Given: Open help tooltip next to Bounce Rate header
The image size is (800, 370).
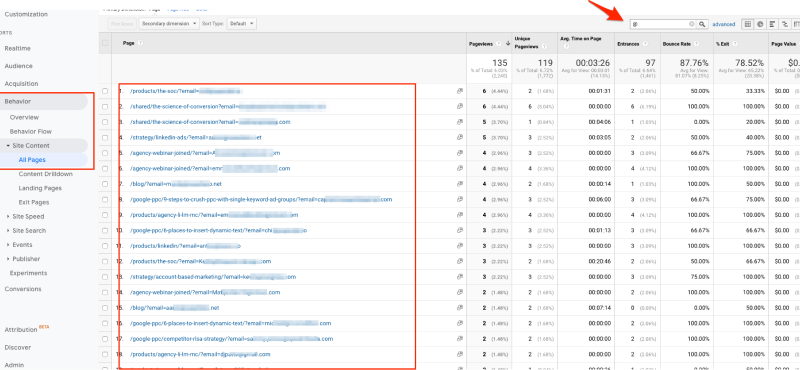Looking at the screenshot, I should 697,44.
